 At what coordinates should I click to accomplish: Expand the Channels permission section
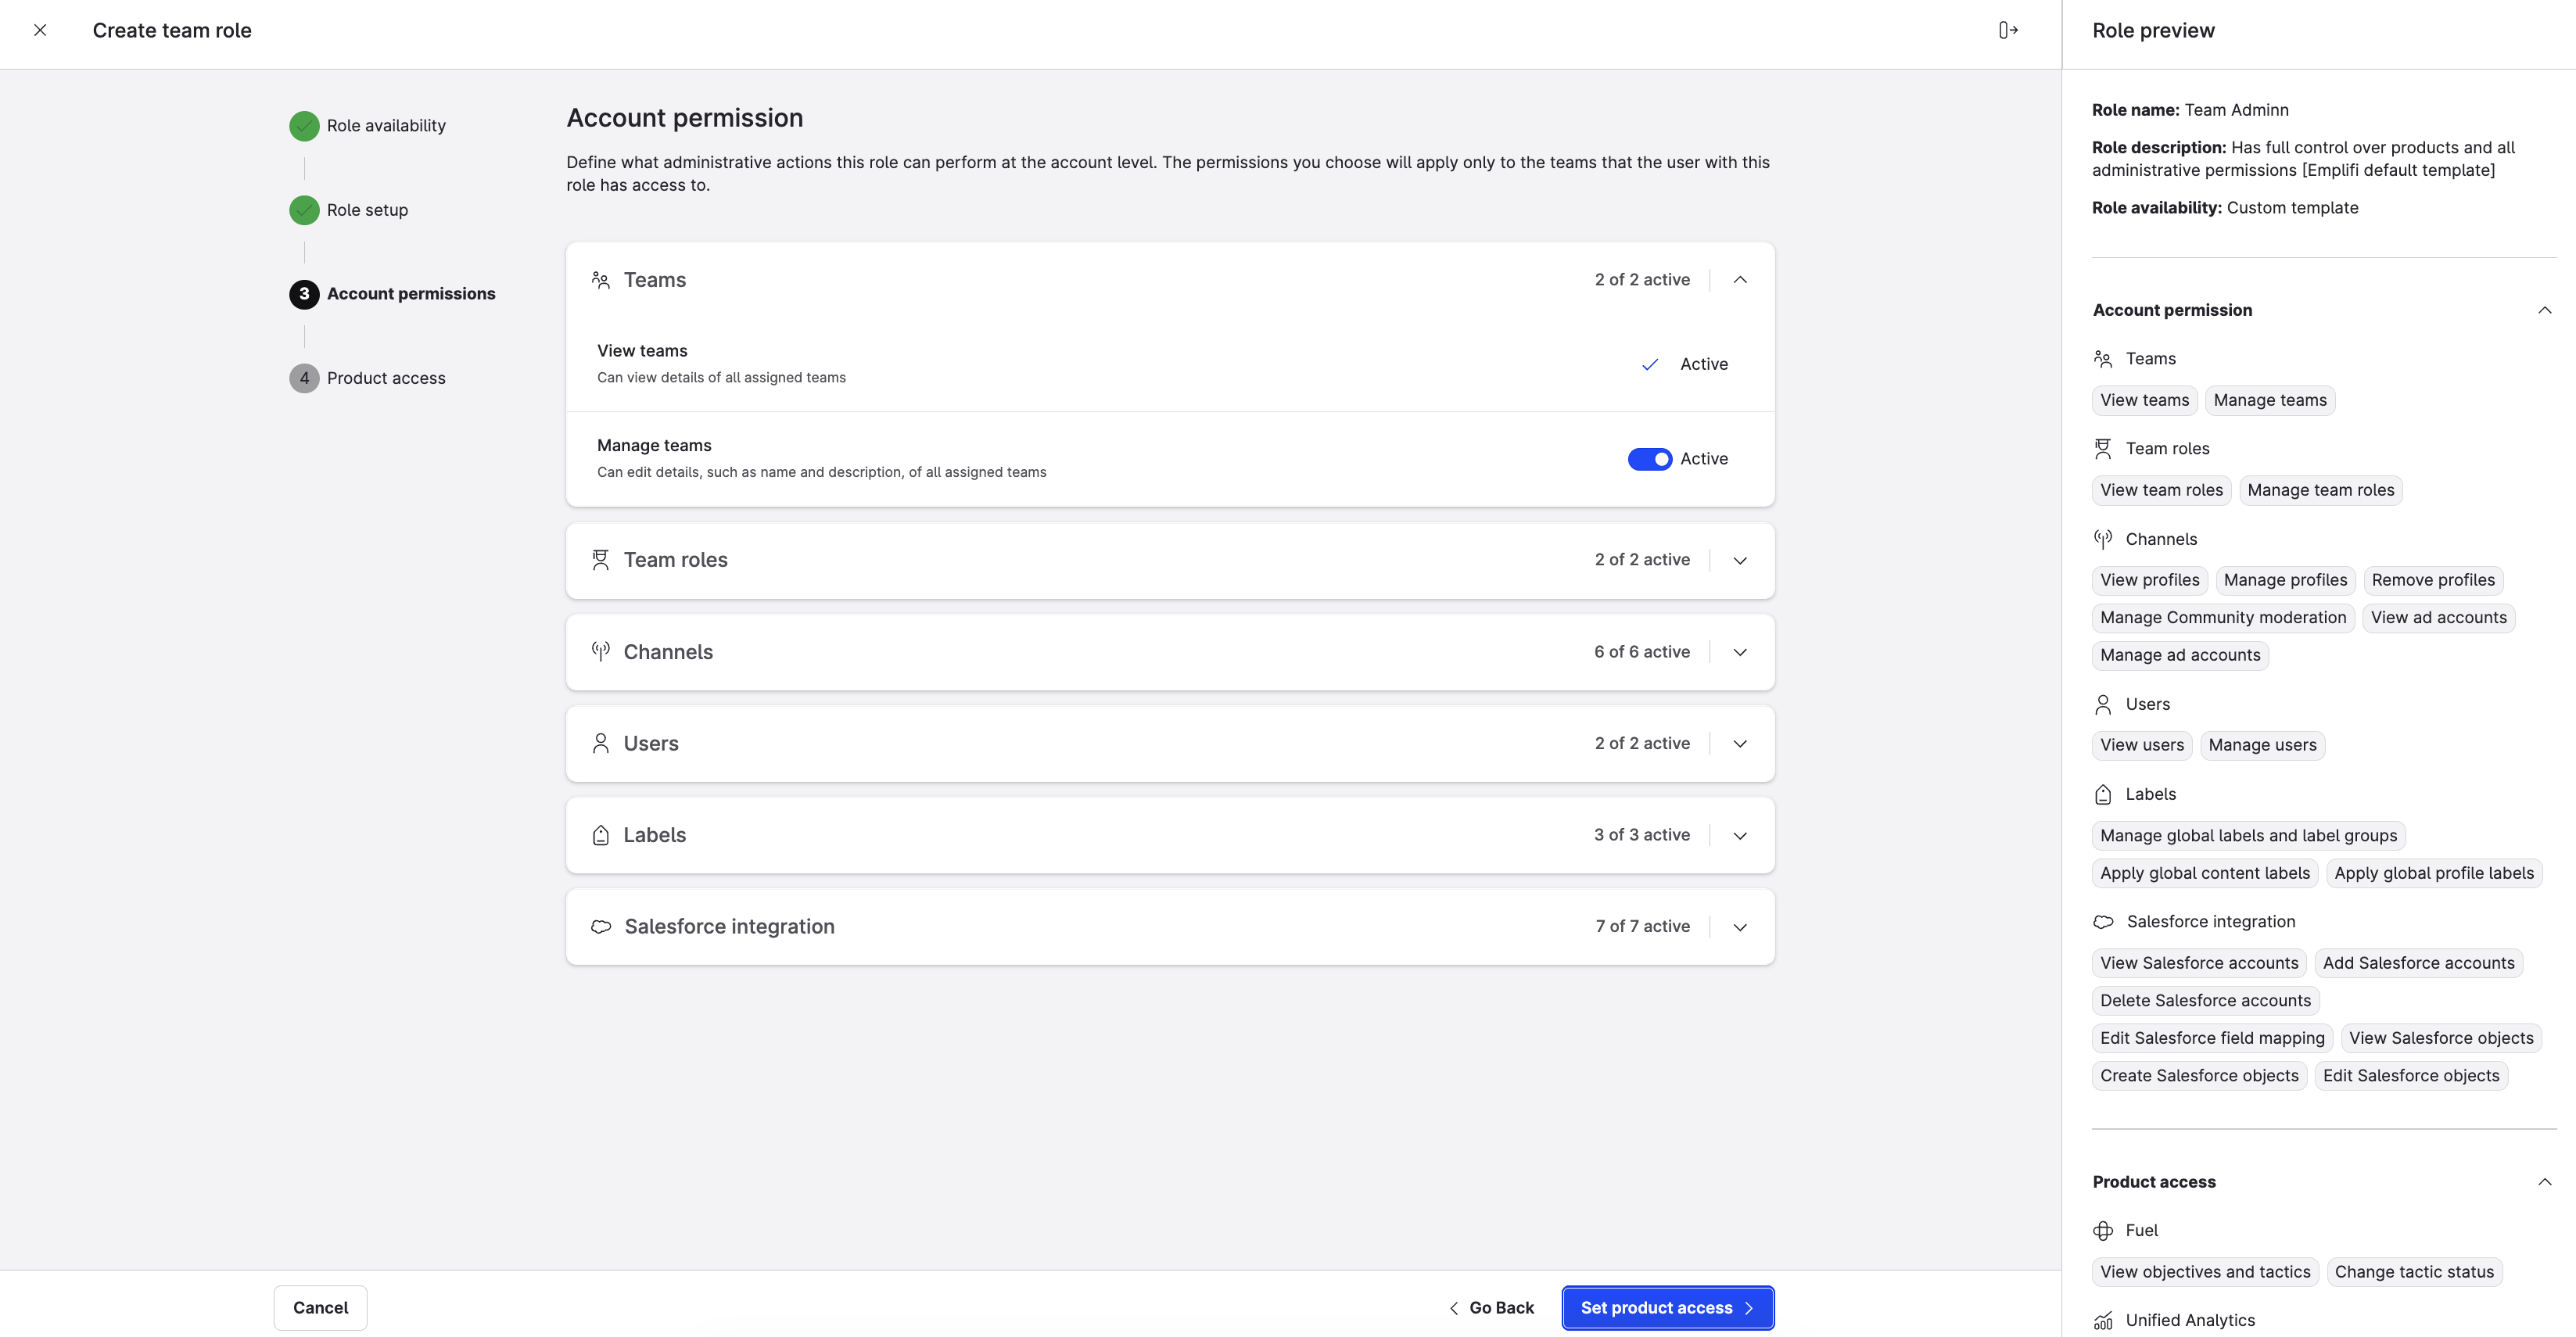(x=1740, y=652)
